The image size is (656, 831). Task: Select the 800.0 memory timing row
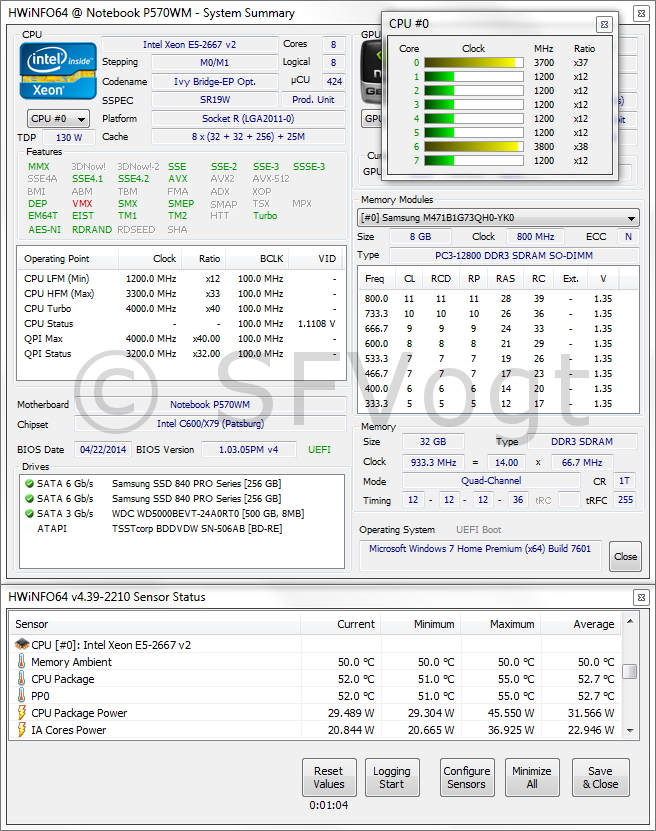pos(497,298)
